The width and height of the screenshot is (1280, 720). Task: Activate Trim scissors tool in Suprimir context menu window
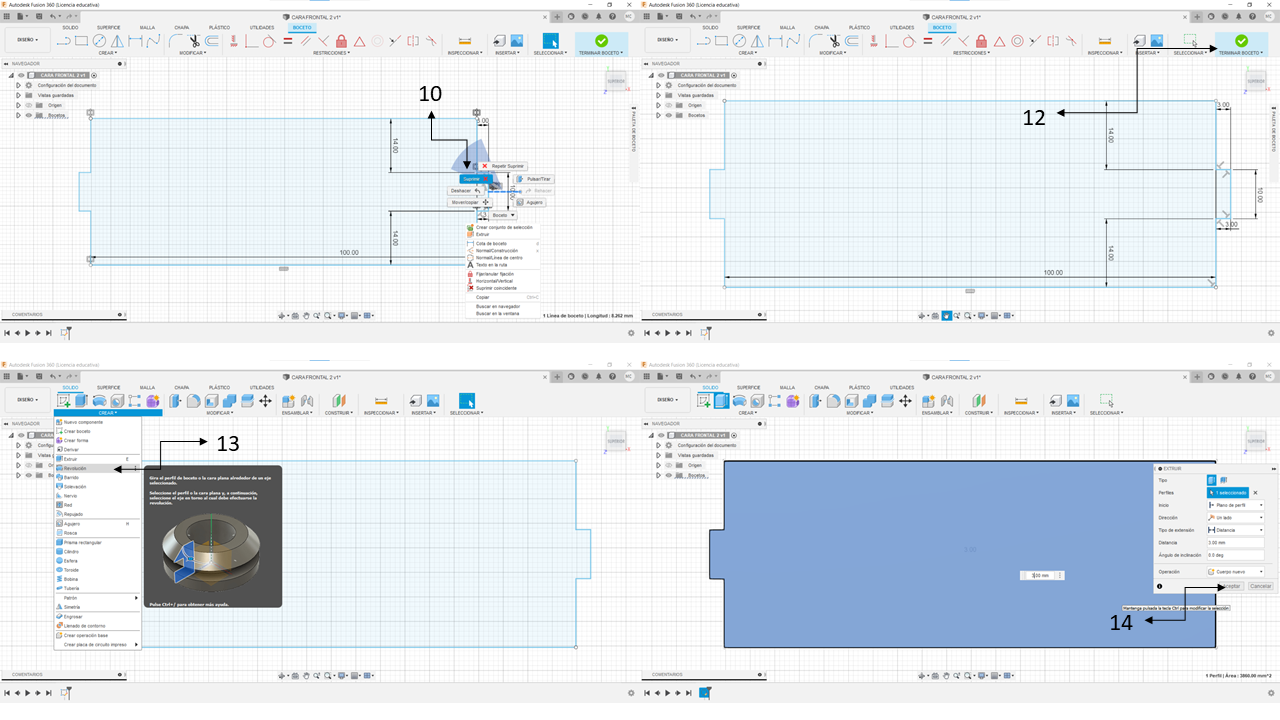click(195, 41)
